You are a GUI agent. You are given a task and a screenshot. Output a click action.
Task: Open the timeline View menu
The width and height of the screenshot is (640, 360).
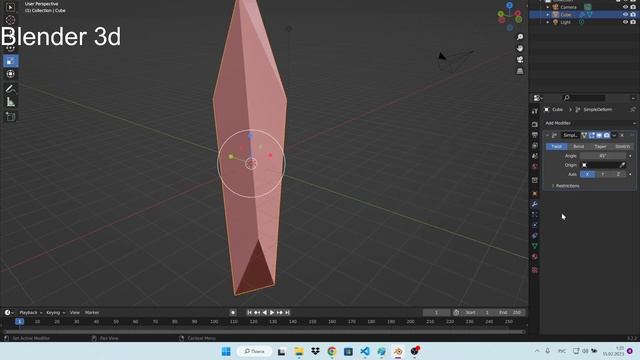coord(75,313)
